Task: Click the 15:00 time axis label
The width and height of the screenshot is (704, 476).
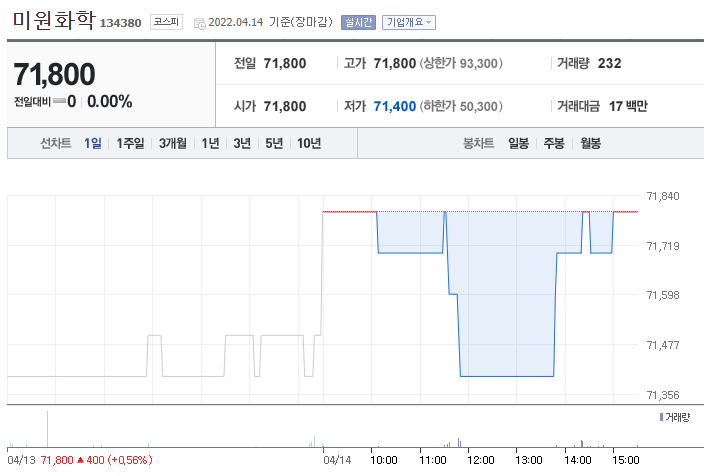Action: tap(626, 460)
